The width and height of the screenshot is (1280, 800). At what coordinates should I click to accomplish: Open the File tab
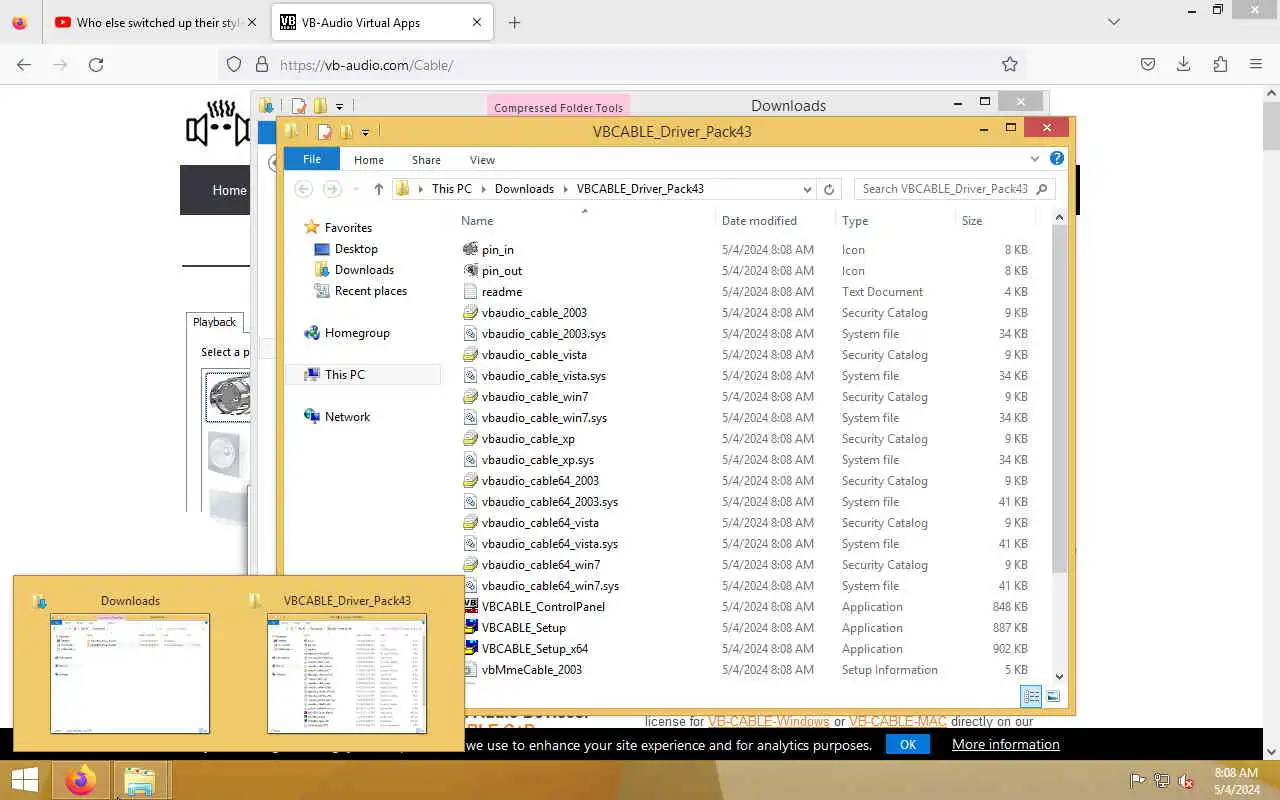pos(312,159)
